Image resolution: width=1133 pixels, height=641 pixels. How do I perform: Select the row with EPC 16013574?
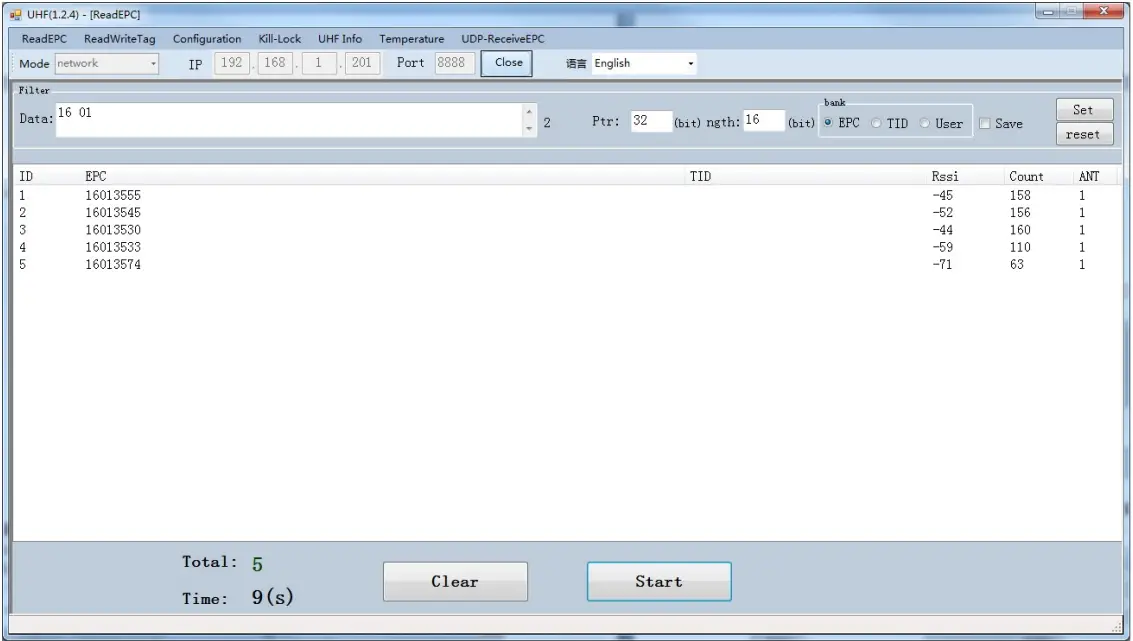point(567,265)
